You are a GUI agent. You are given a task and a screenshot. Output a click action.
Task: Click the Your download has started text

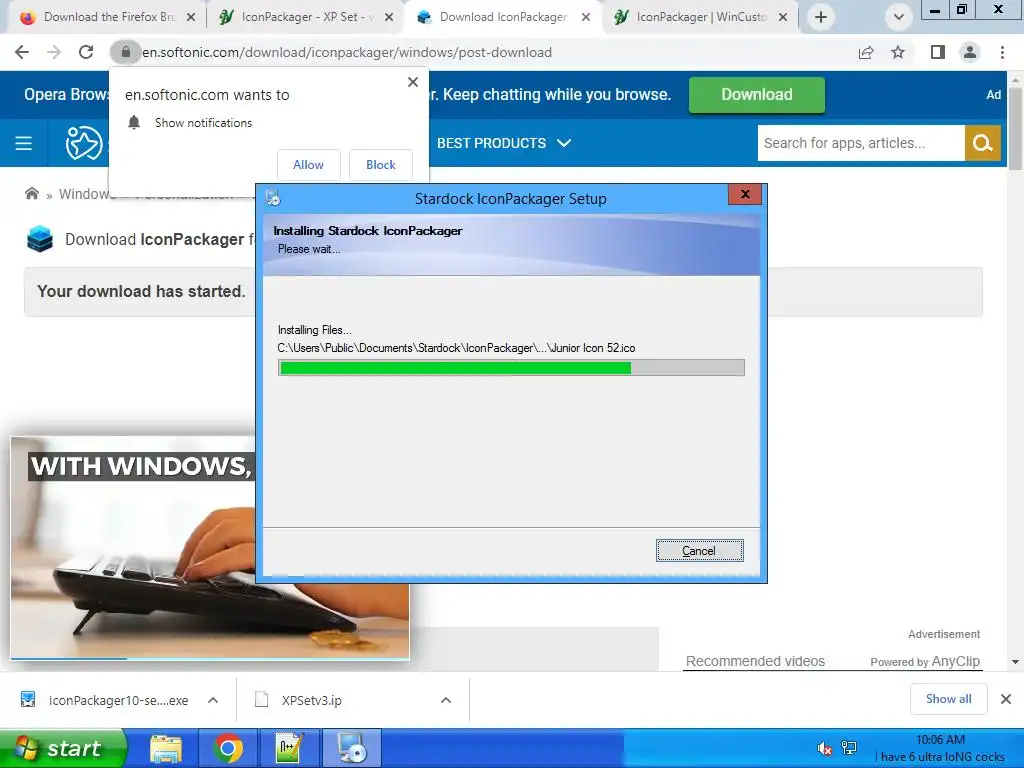[x=141, y=291]
